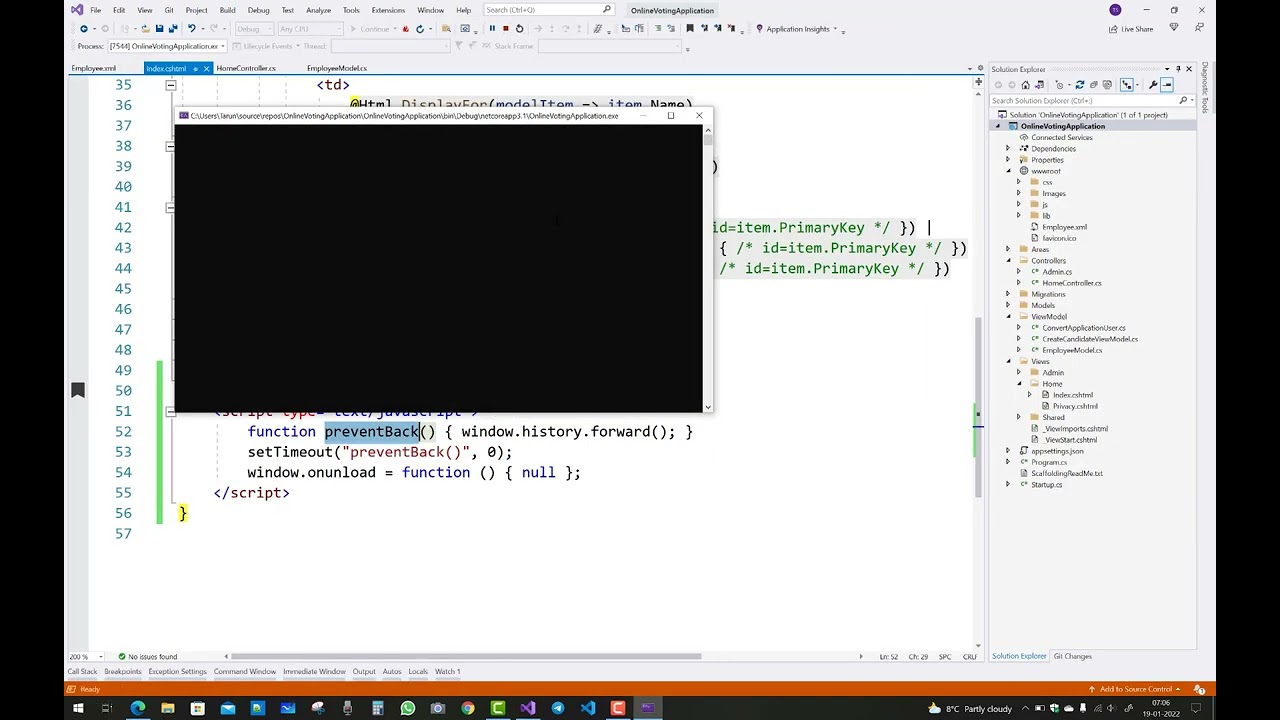Click Search Solution Explorer field

pyautogui.click(x=1090, y=100)
